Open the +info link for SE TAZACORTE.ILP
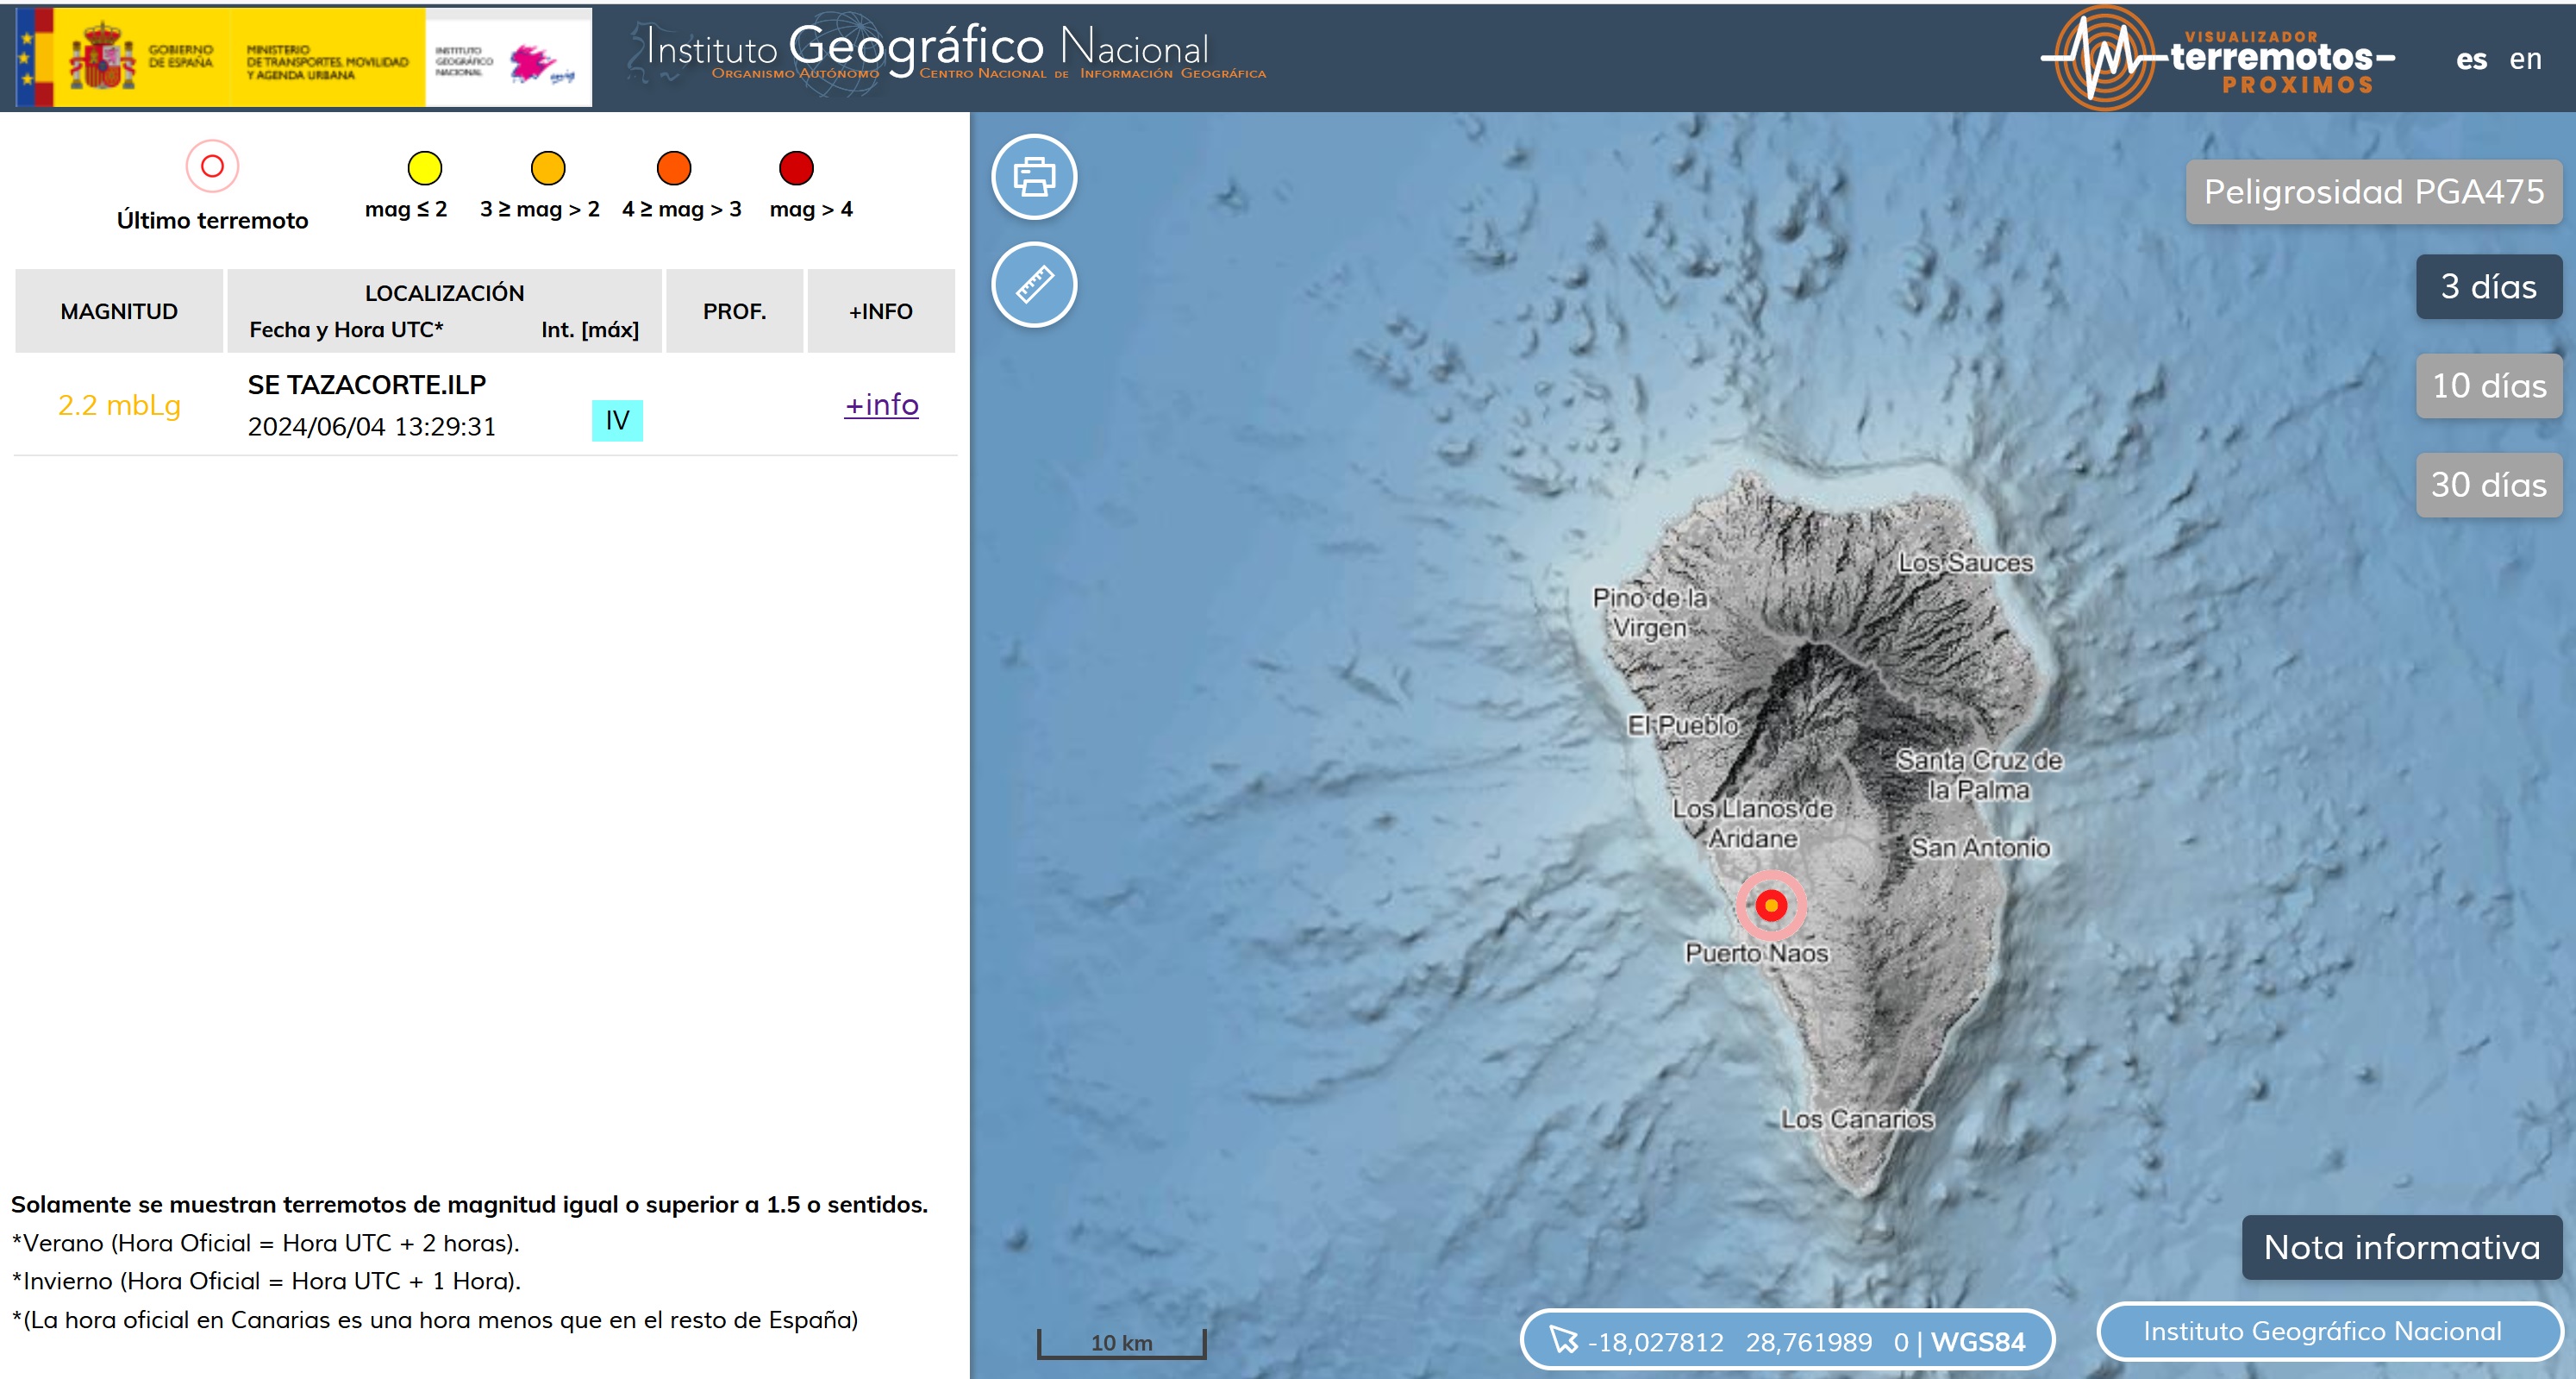This screenshot has height=1379, width=2576. [881, 404]
